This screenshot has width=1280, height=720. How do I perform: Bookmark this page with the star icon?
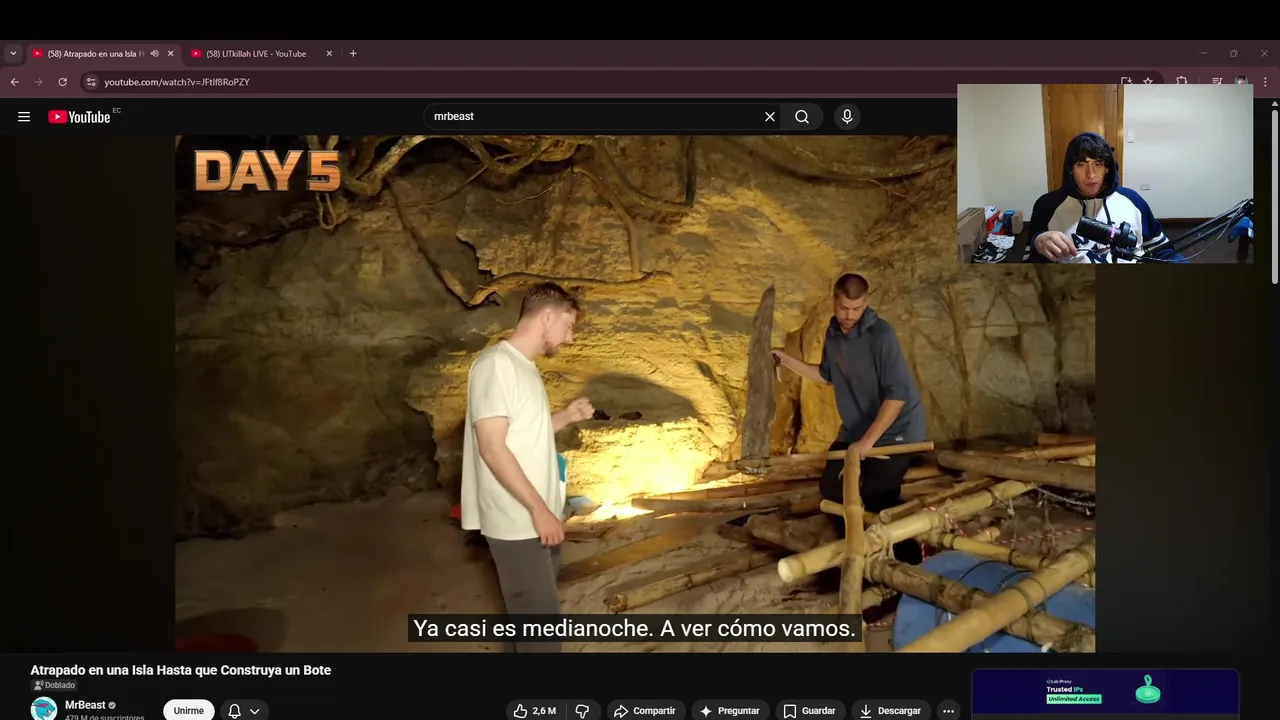1148,82
